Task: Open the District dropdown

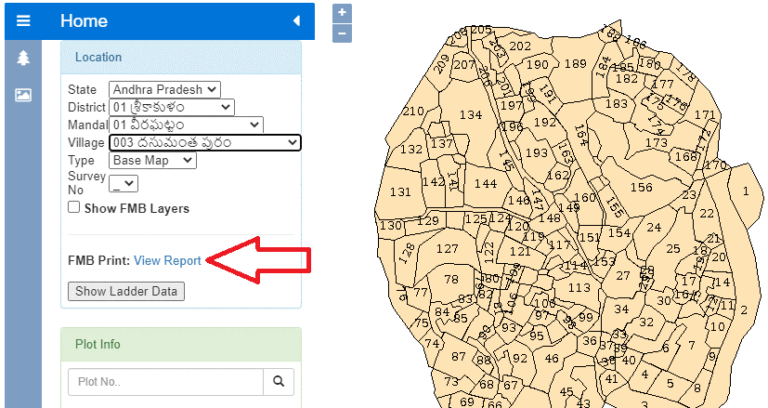Action: point(171,107)
